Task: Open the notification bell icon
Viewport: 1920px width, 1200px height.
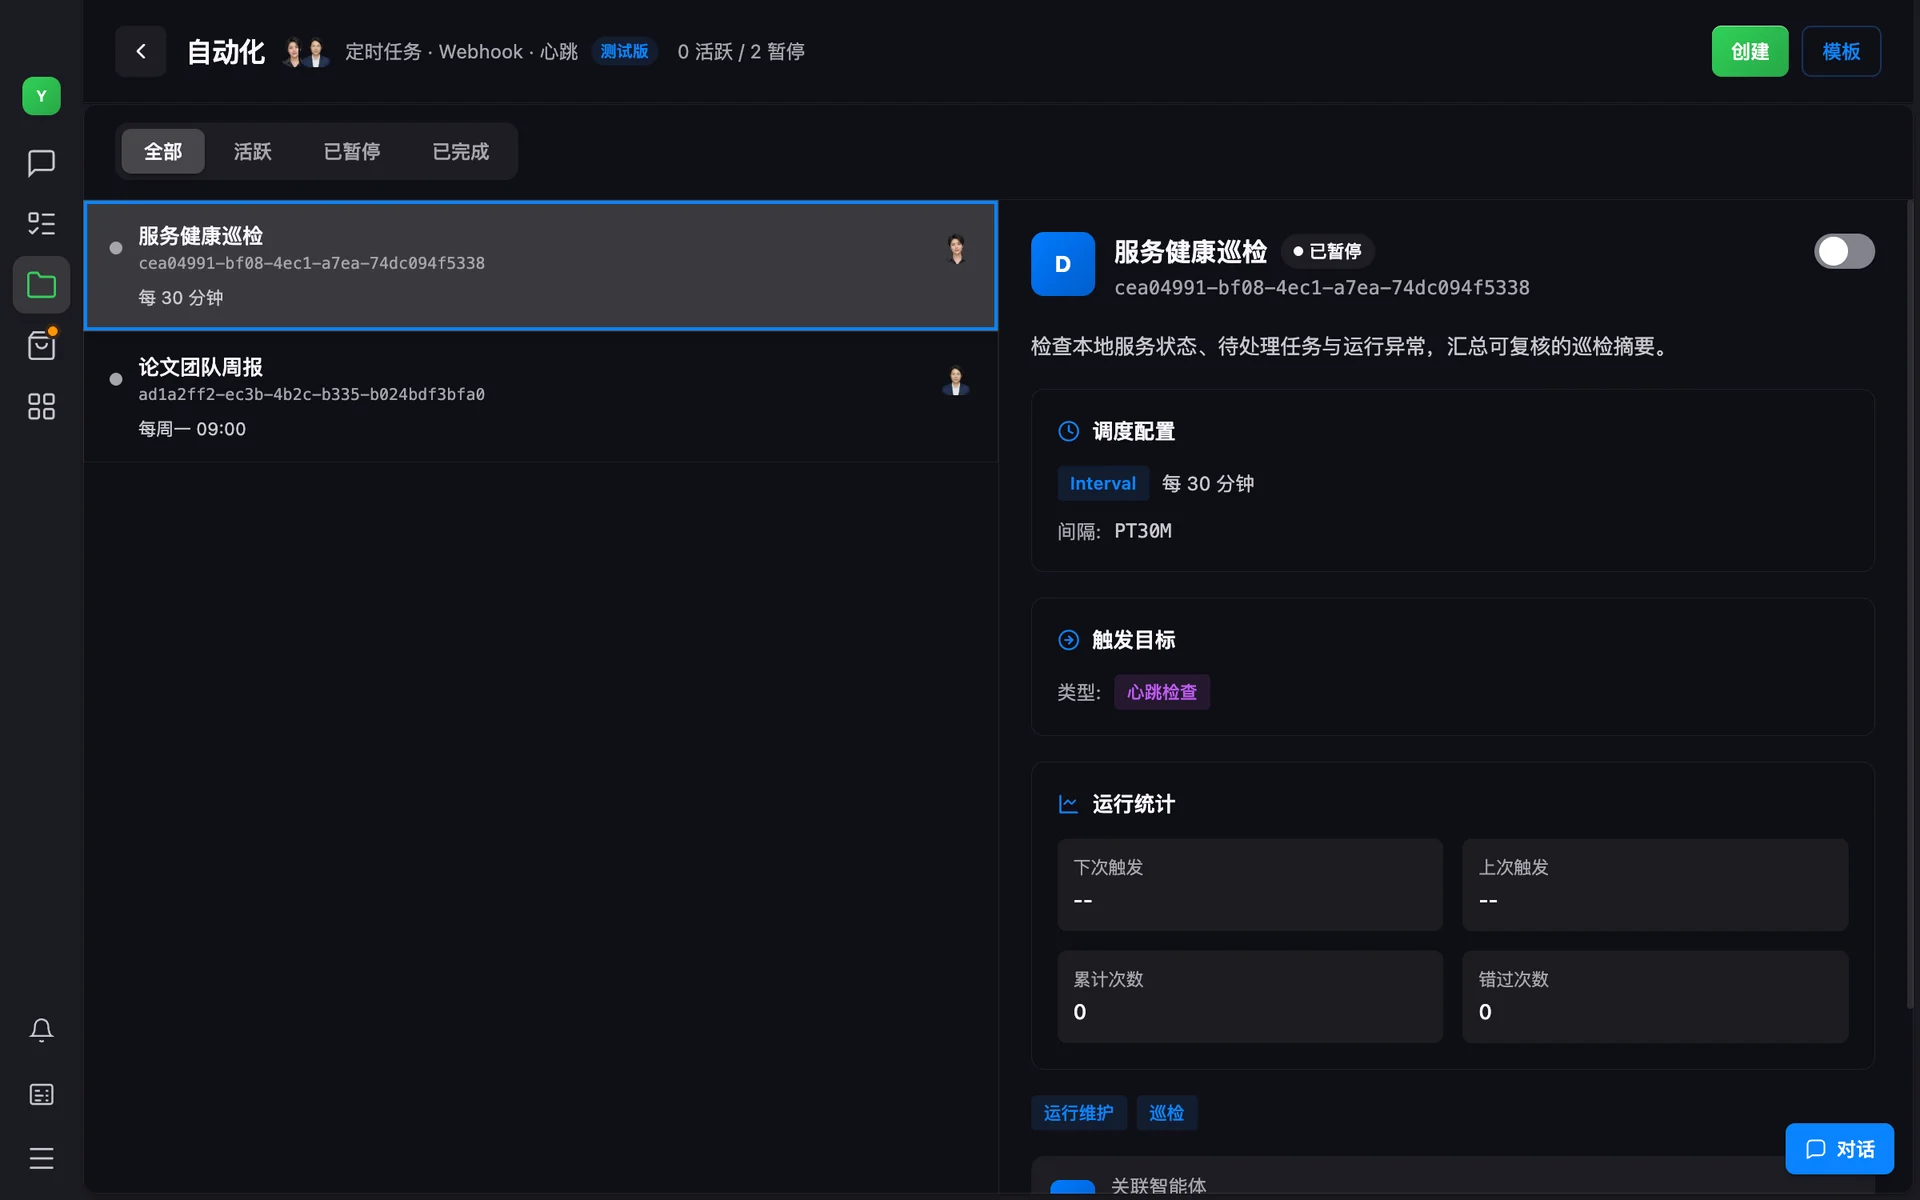Action: pyautogui.click(x=41, y=1030)
